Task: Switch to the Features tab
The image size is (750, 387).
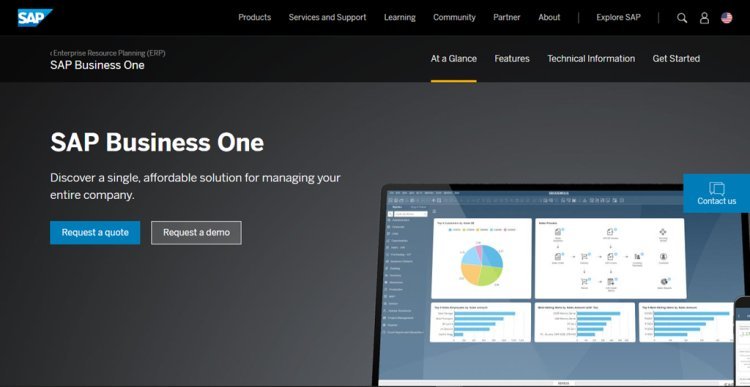Action: point(512,59)
